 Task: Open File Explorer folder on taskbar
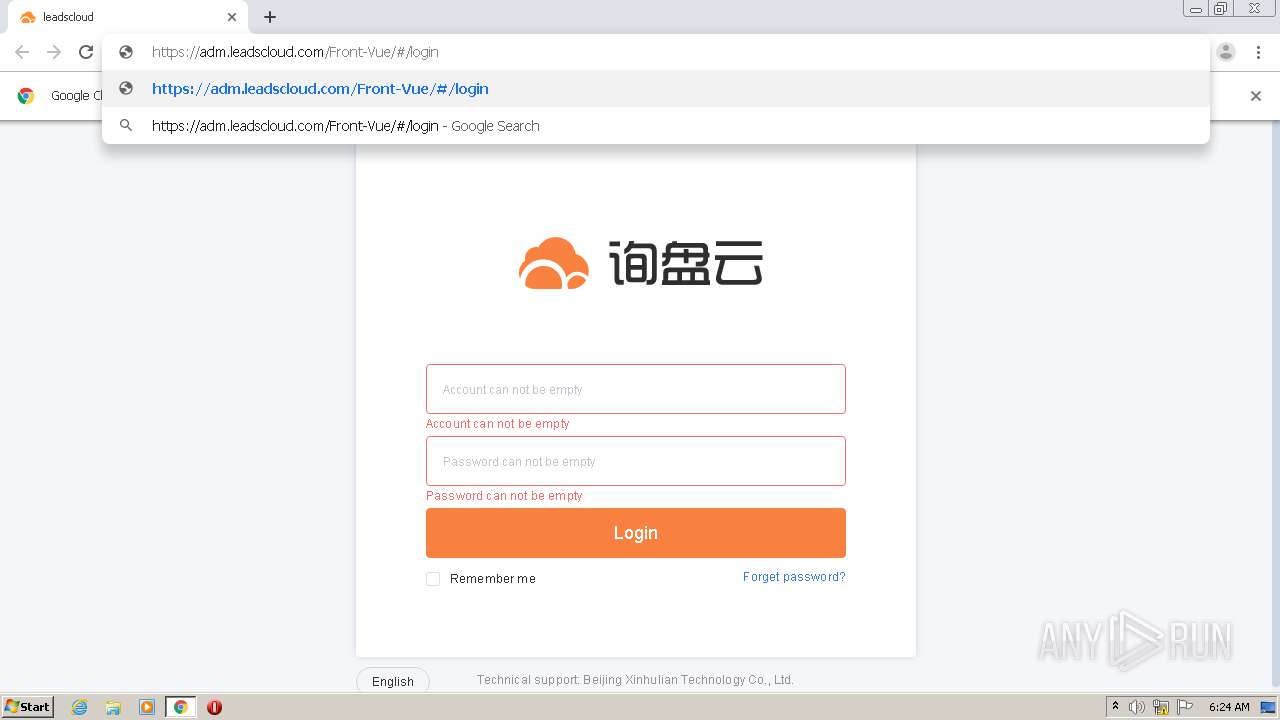[113, 707]
